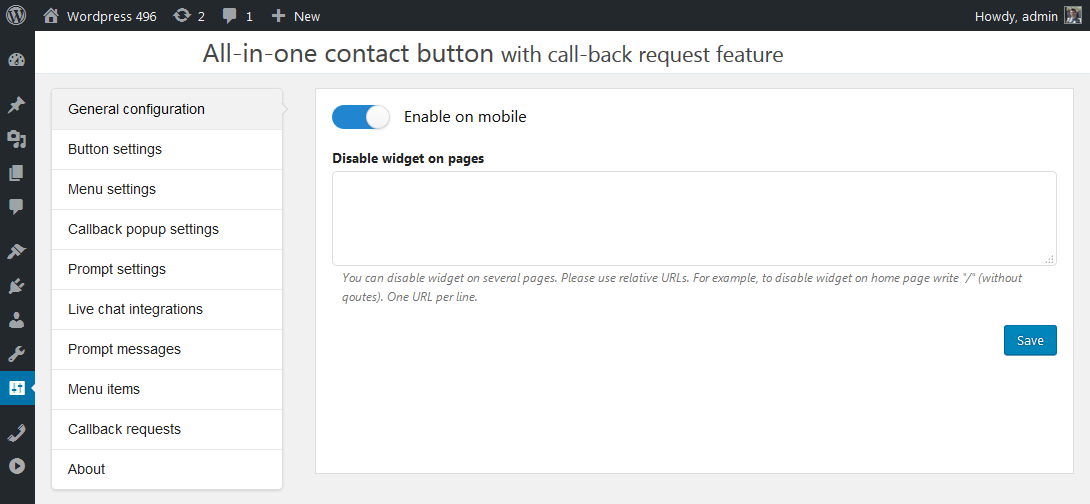1090x504 pixels.
Task: Open the Media library icon
Action: click(17, 139)
